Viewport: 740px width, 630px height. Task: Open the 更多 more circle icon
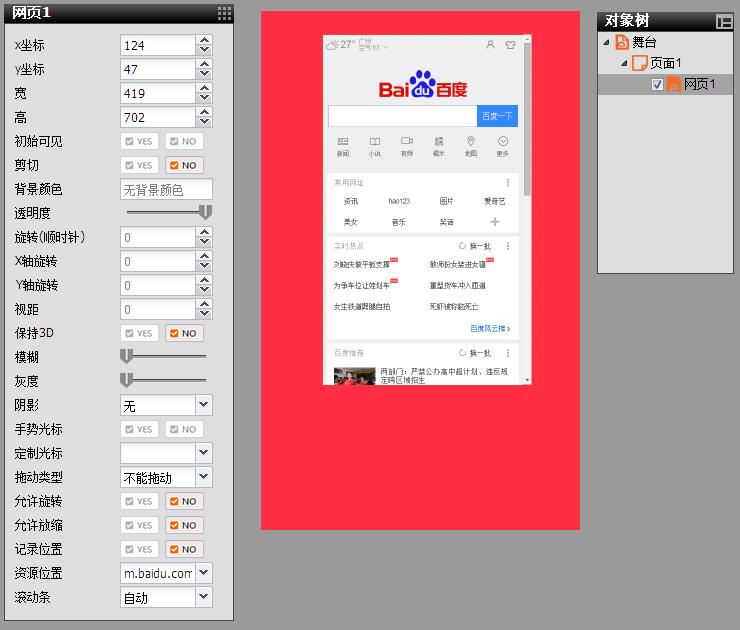coord(503,141)
